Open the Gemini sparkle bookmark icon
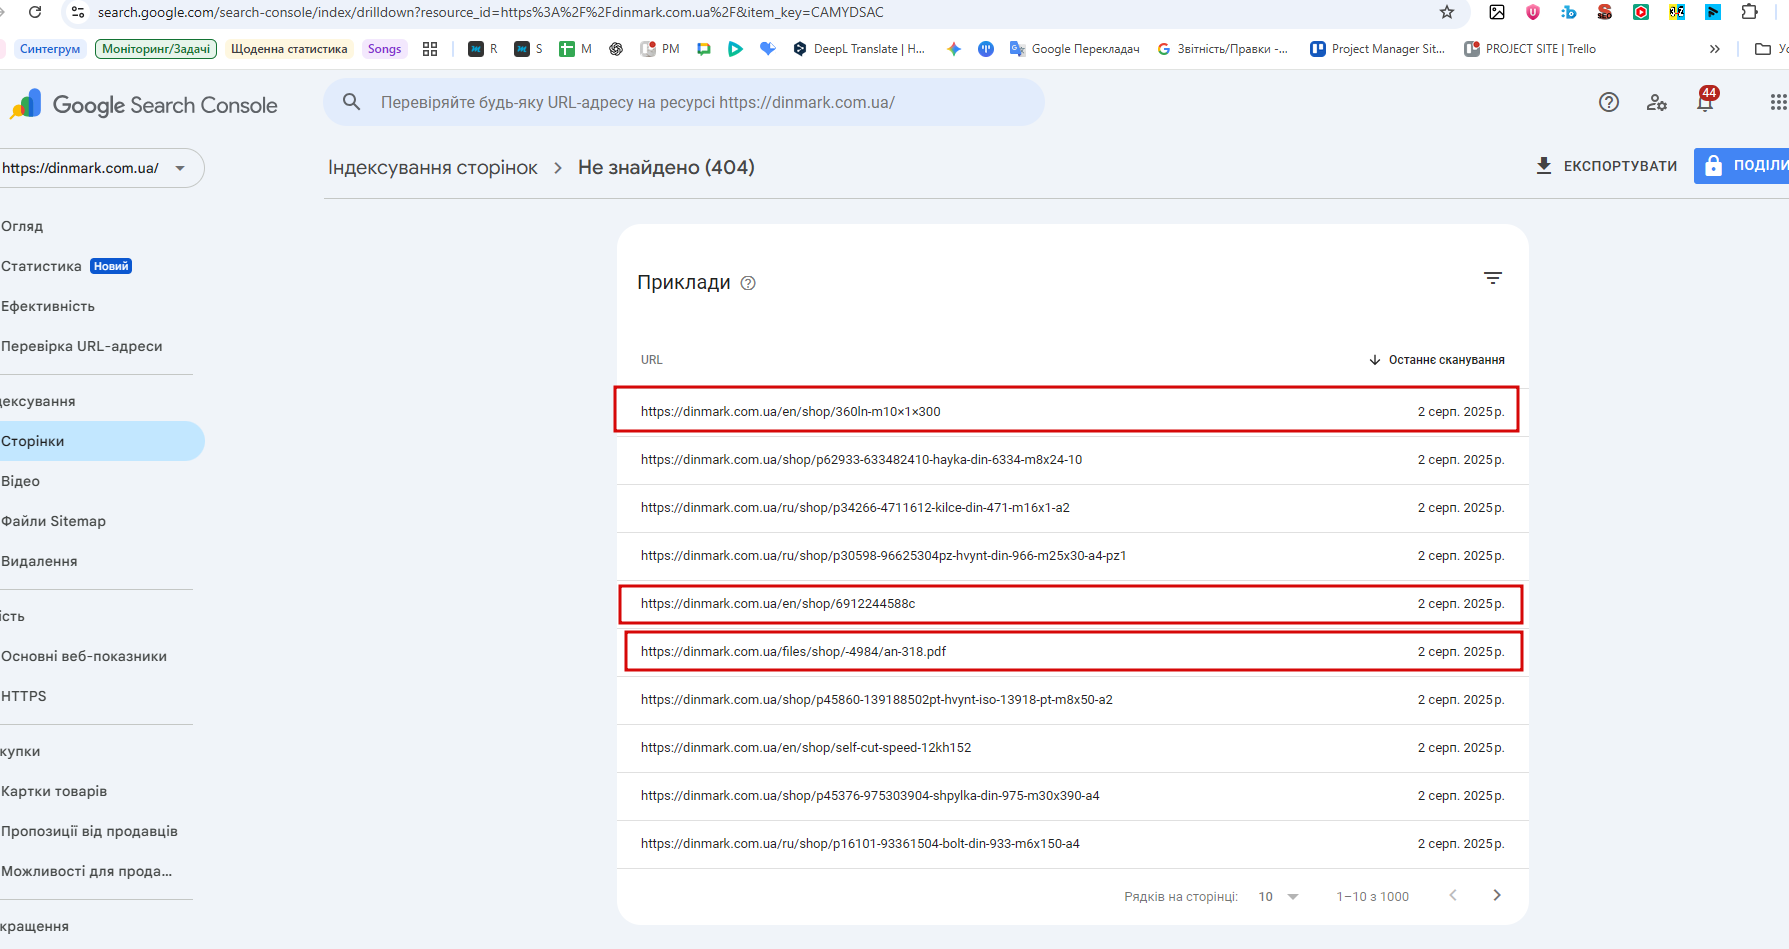The width and height of the screenshot is (1789, 949). [954, 49]
